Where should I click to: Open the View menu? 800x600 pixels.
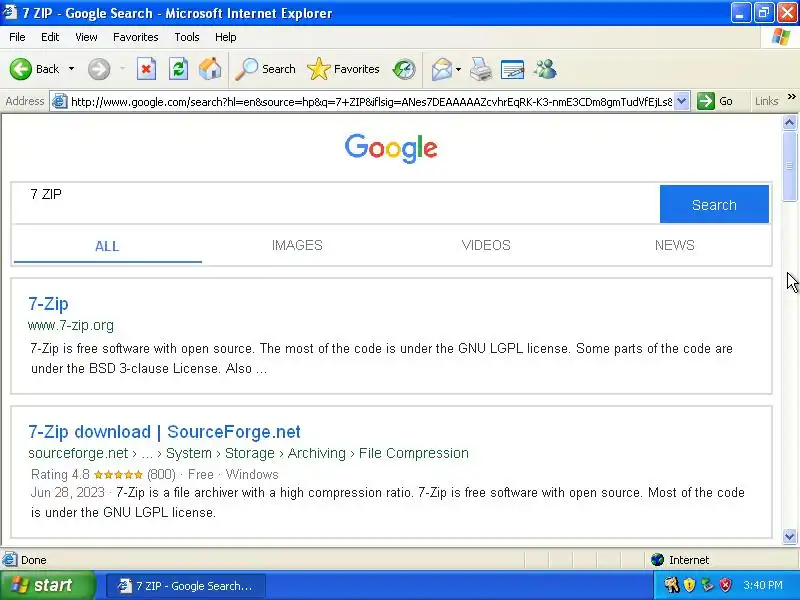tap(86, 37)
